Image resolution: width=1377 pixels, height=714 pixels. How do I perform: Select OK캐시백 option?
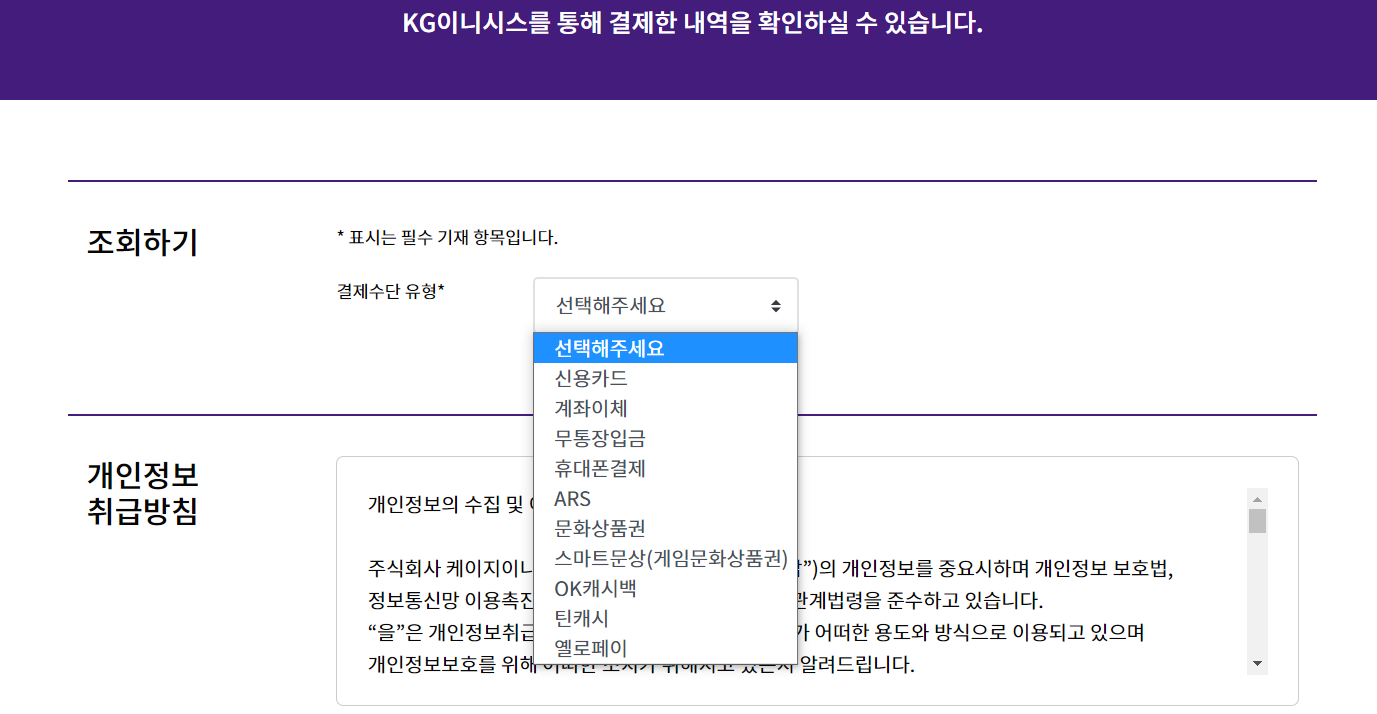(x=665, y=588)
